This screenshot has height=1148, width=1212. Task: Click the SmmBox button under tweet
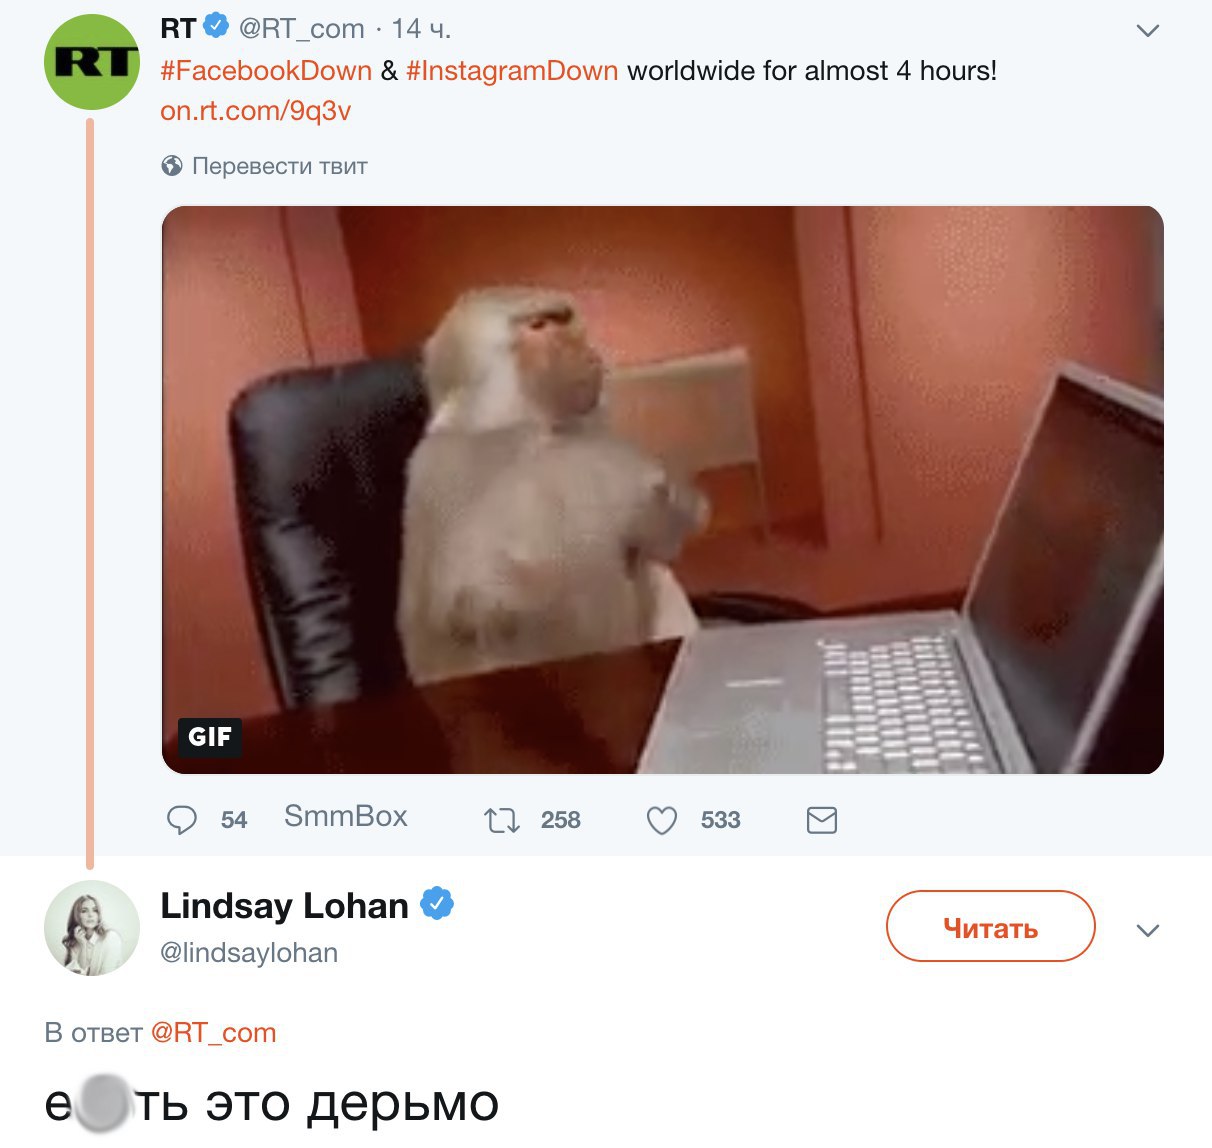[x=346, y=816]
